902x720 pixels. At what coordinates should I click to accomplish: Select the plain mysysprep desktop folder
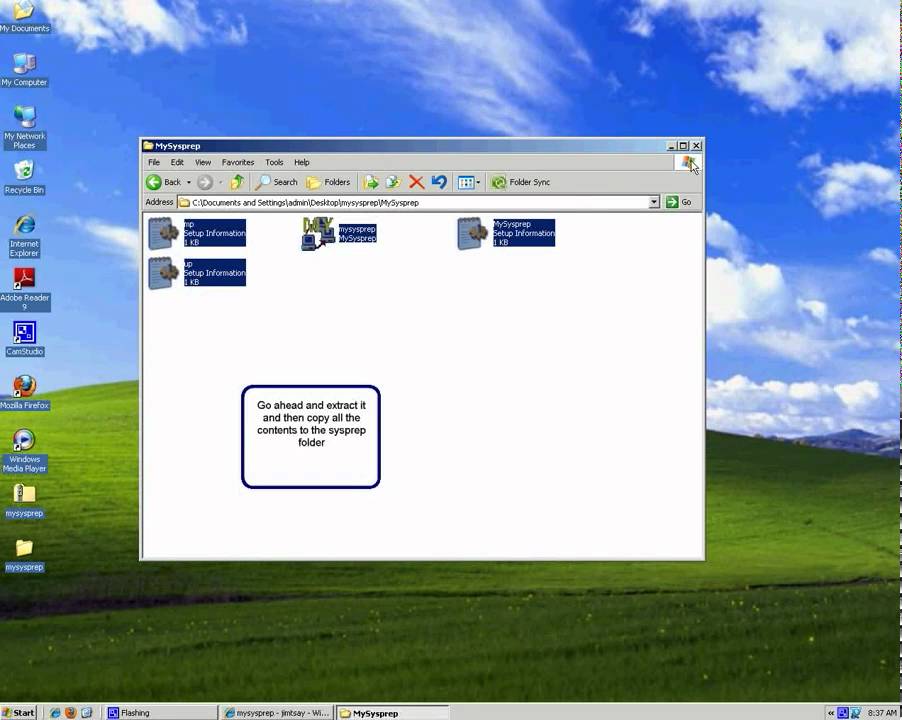pyautogui.click(x=24, y=554)
